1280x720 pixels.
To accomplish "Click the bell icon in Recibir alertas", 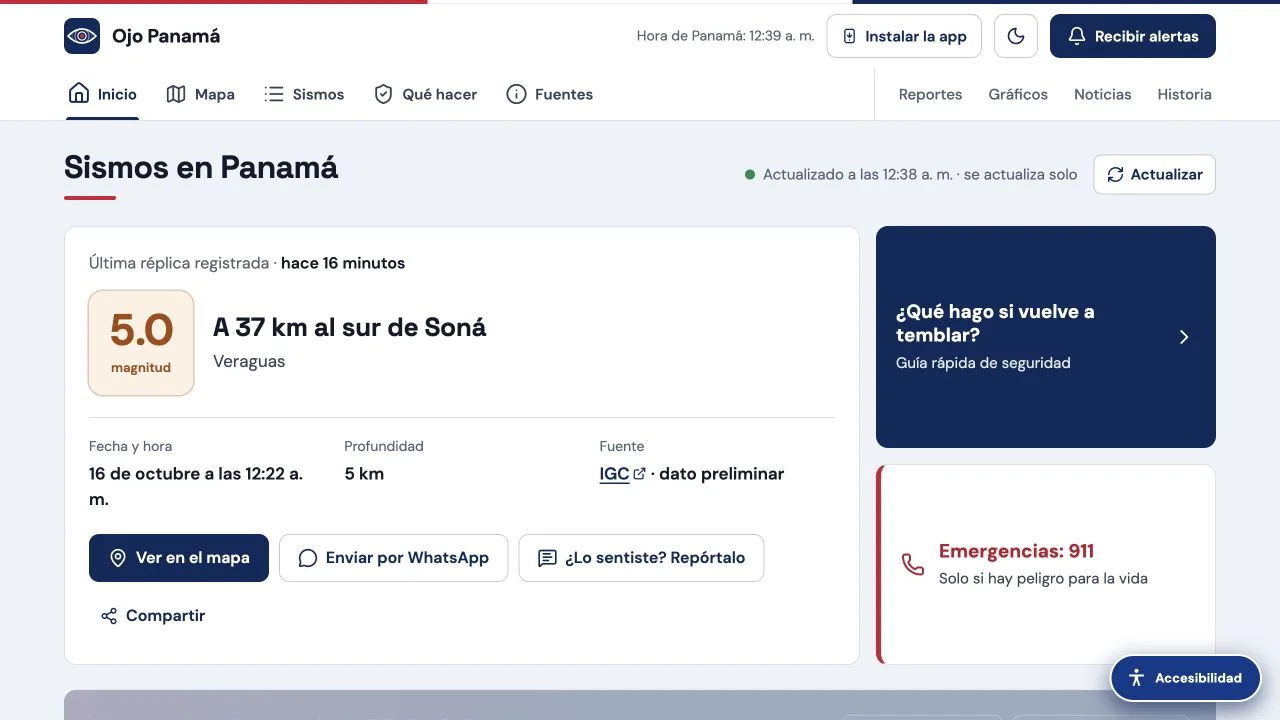I will click(1077, 36).
